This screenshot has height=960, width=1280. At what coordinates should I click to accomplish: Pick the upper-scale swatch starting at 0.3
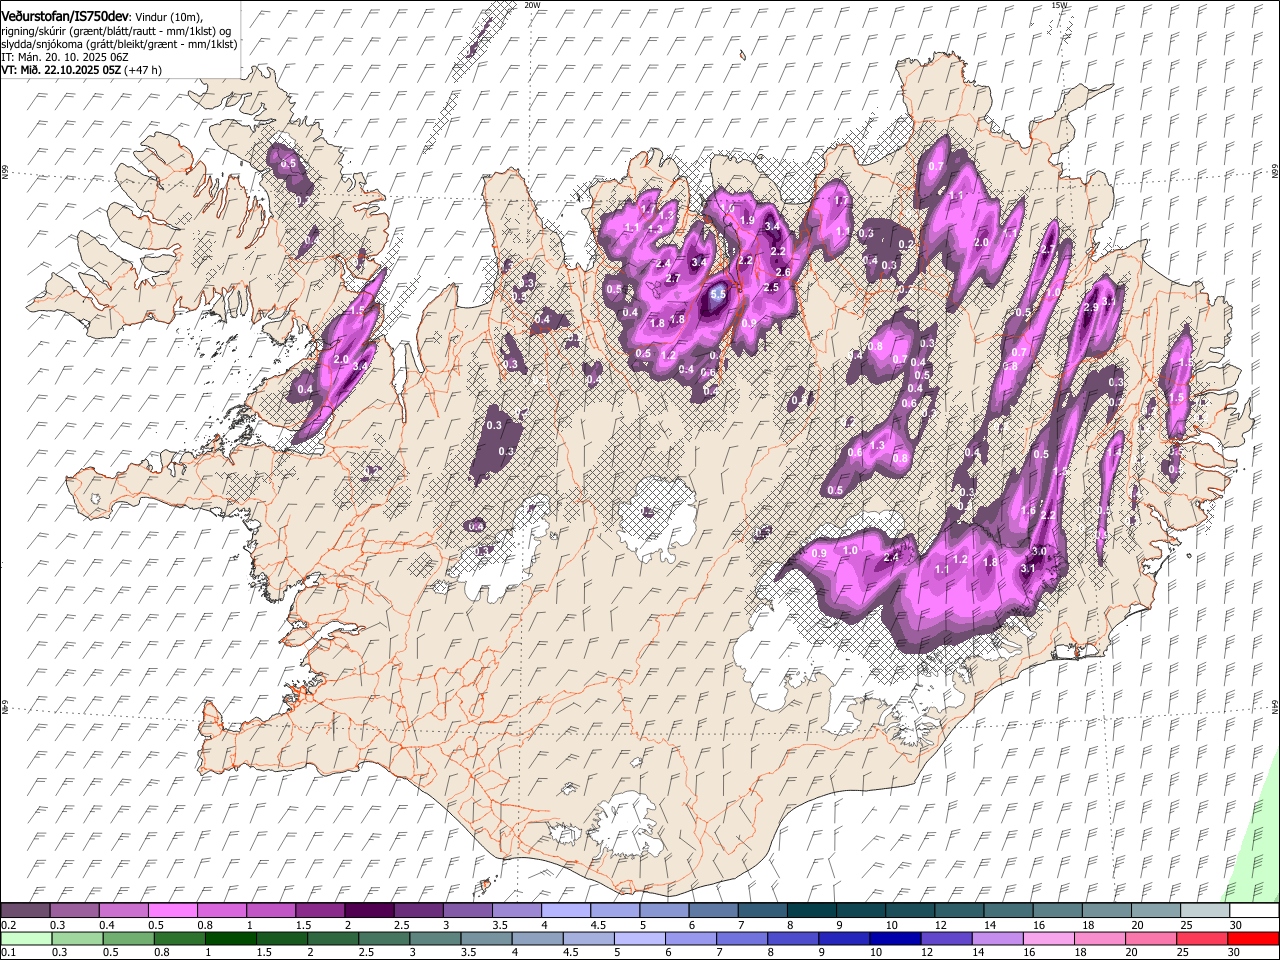[74, 910]
